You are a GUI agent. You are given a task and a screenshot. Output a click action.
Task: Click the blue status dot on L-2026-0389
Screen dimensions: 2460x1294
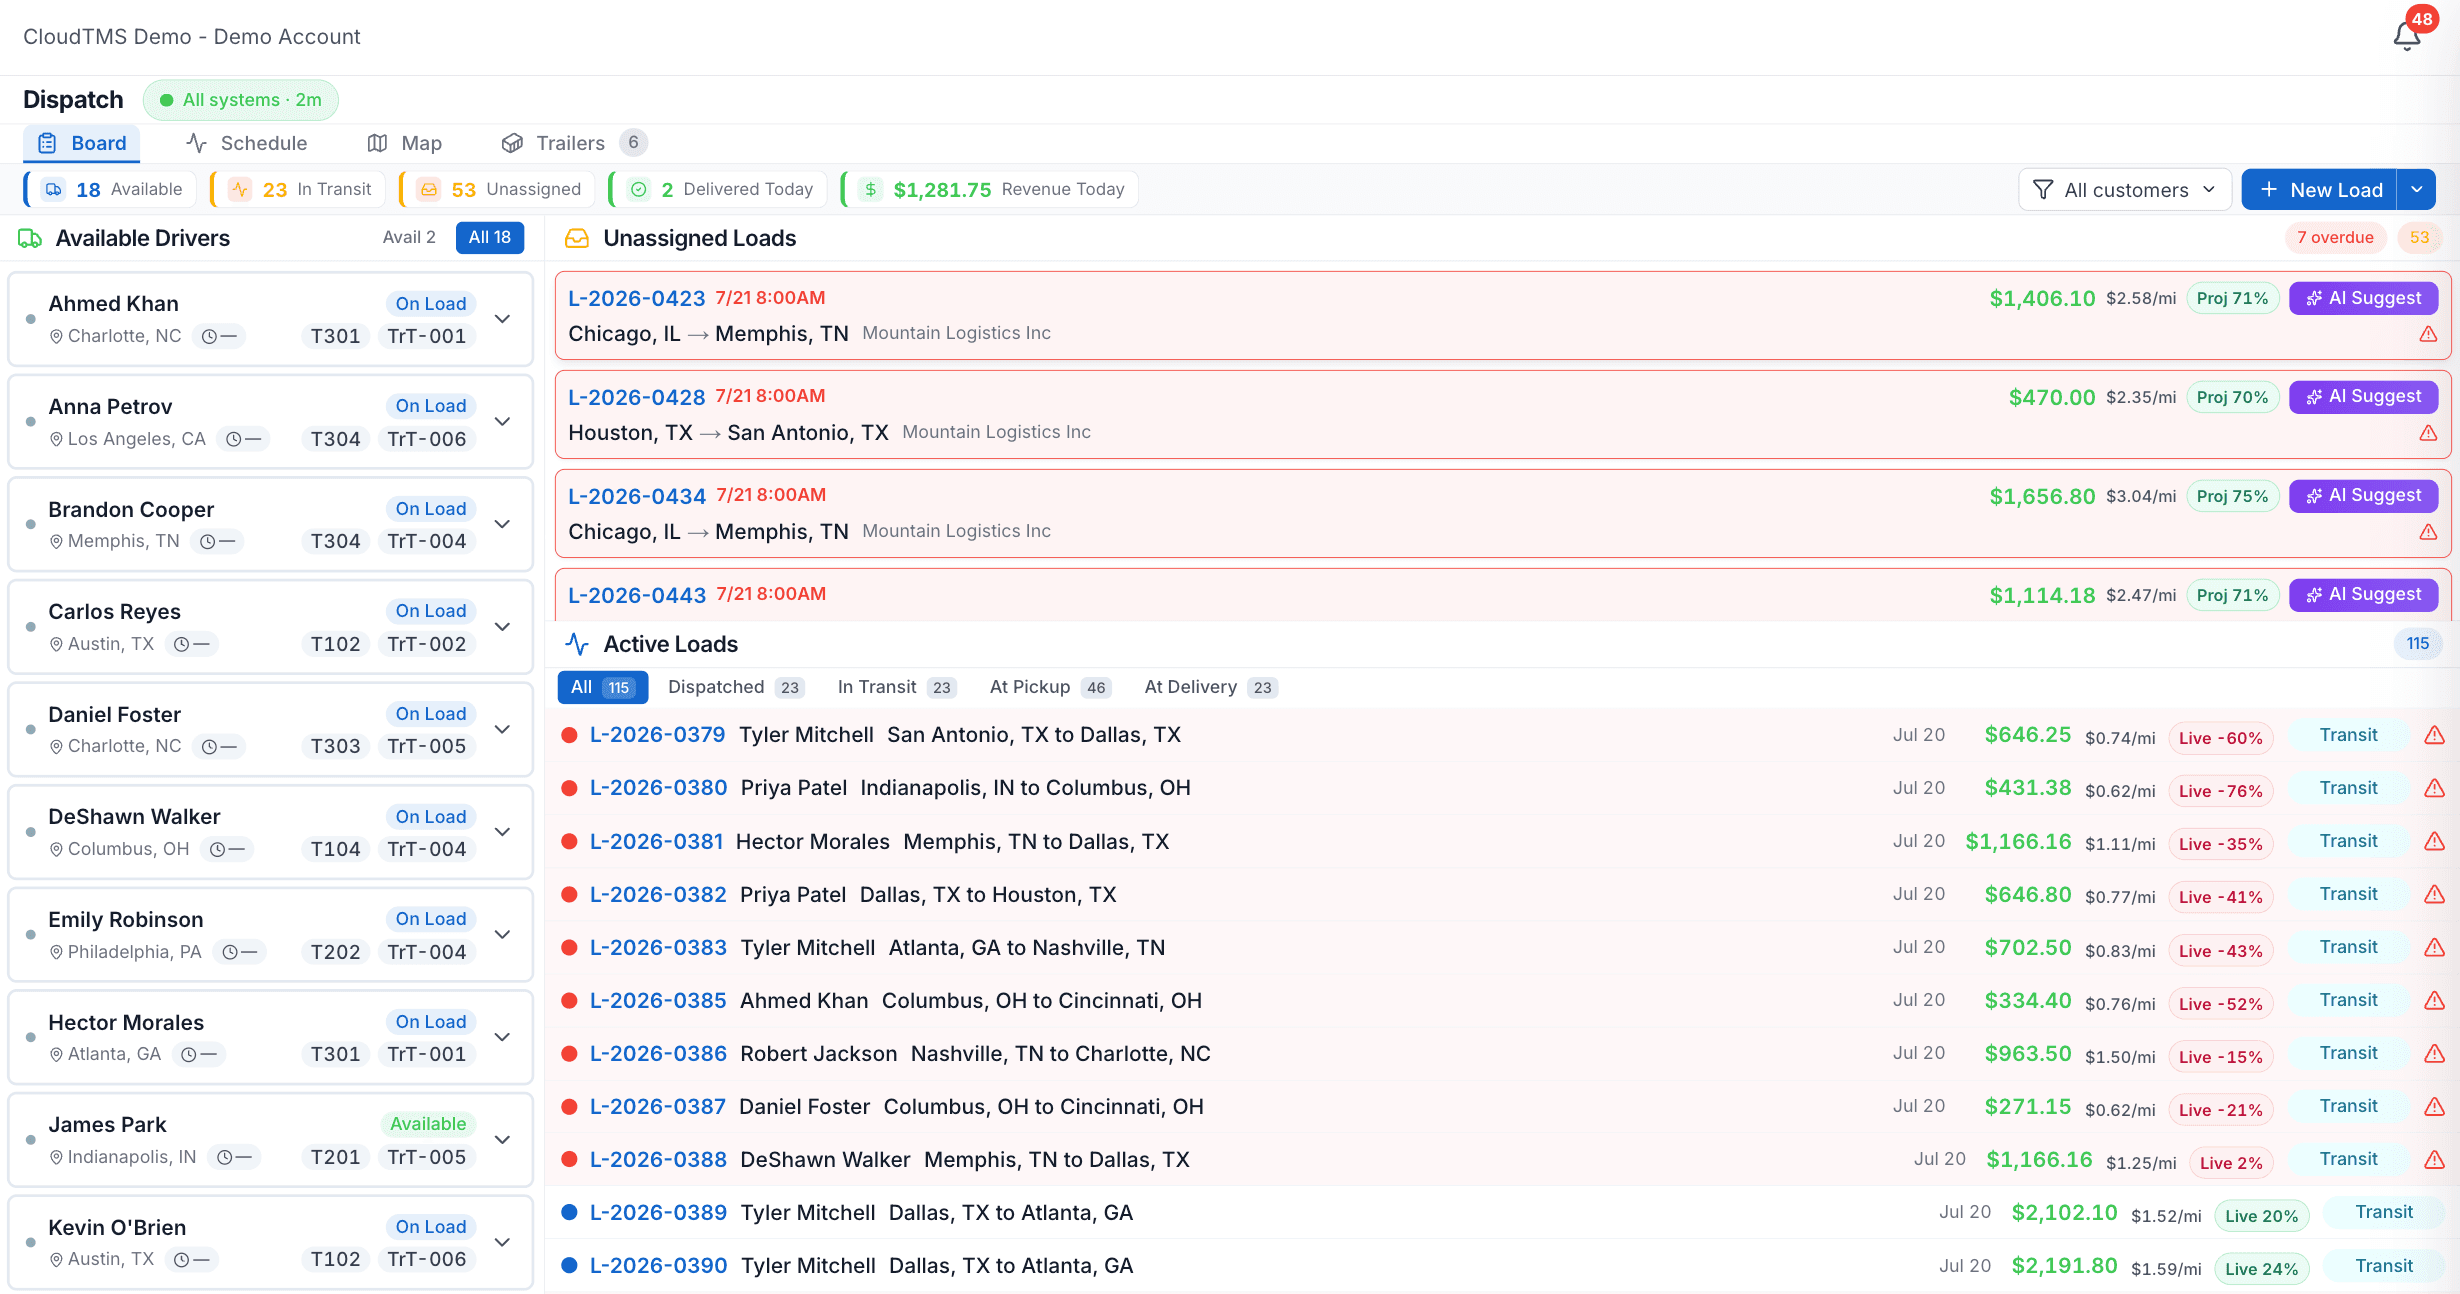click(x=569, y=1212)
